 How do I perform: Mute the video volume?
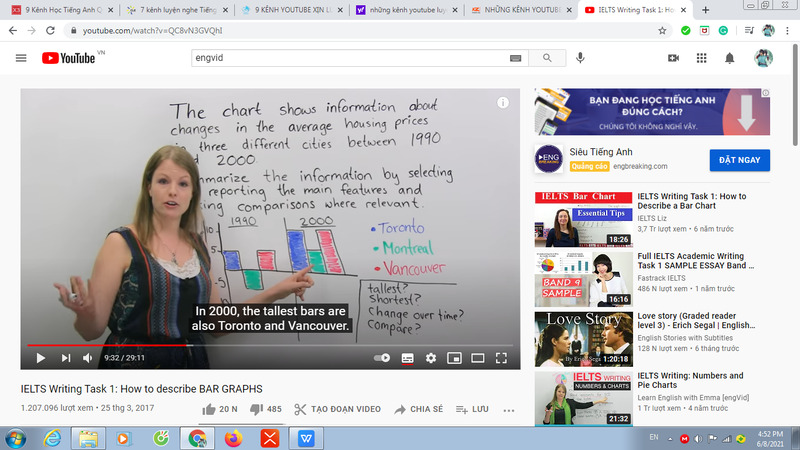[88, 358]
